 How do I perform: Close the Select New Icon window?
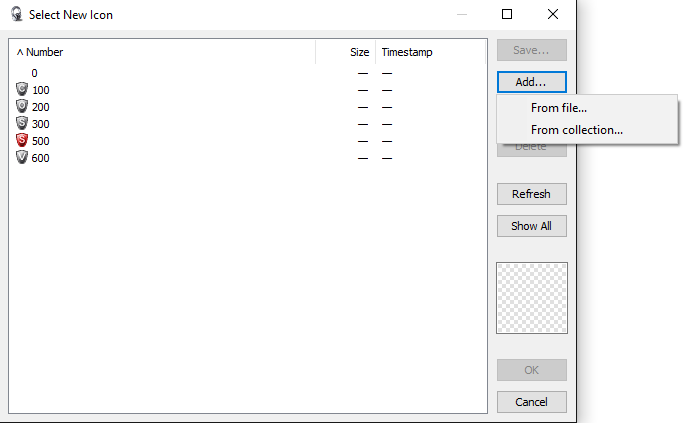pyautogui.click(x=553, y=14)
